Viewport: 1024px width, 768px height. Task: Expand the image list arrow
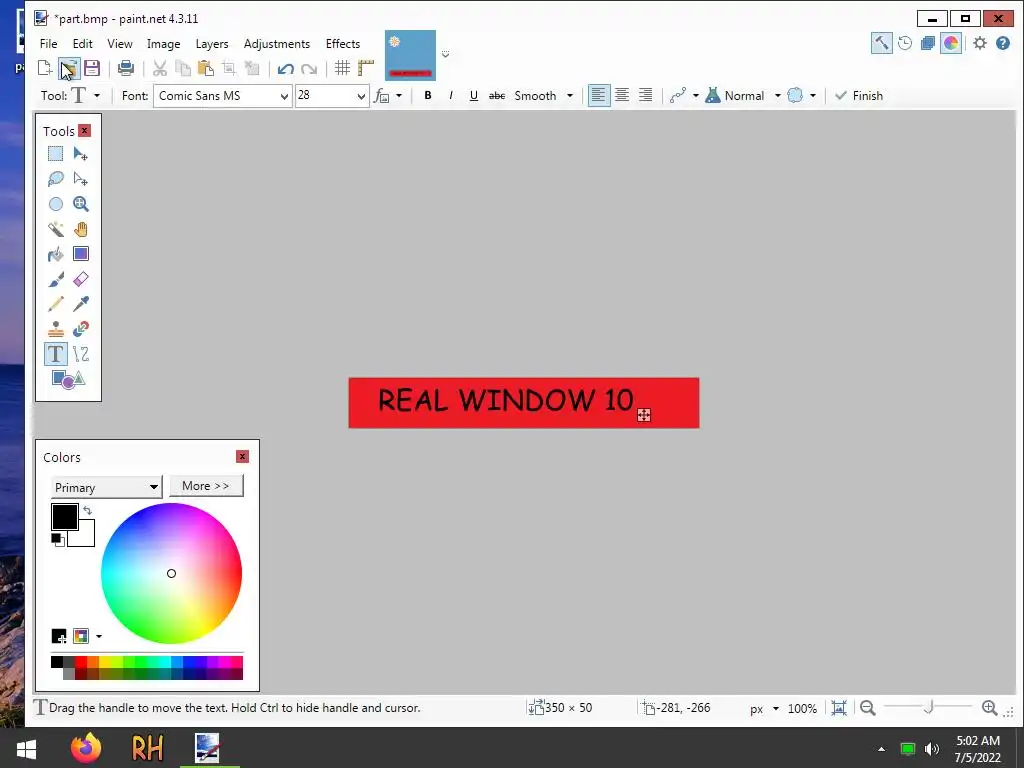pyautogui.click(x=445, y=54)
